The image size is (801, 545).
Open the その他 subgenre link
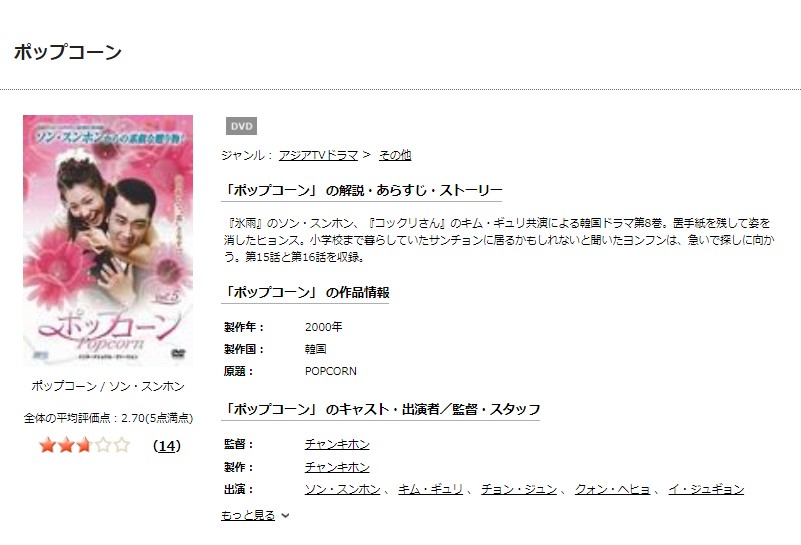[395, 155]
